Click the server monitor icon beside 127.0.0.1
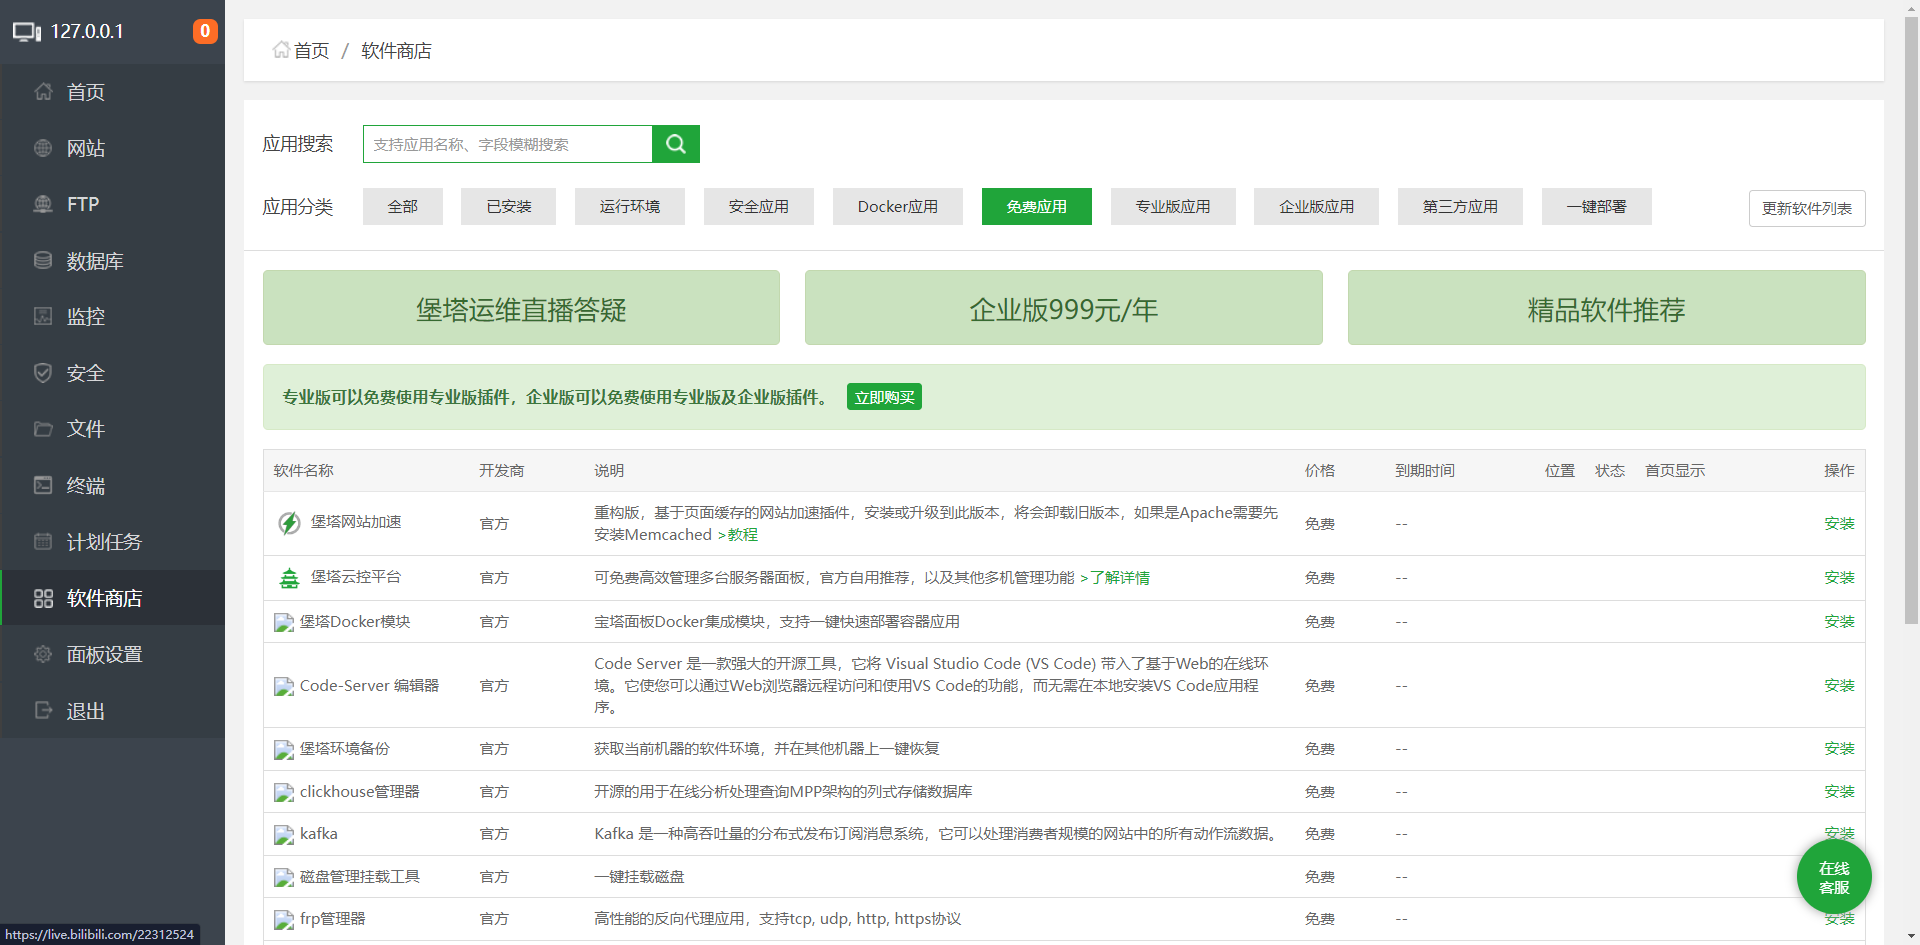 27,32
